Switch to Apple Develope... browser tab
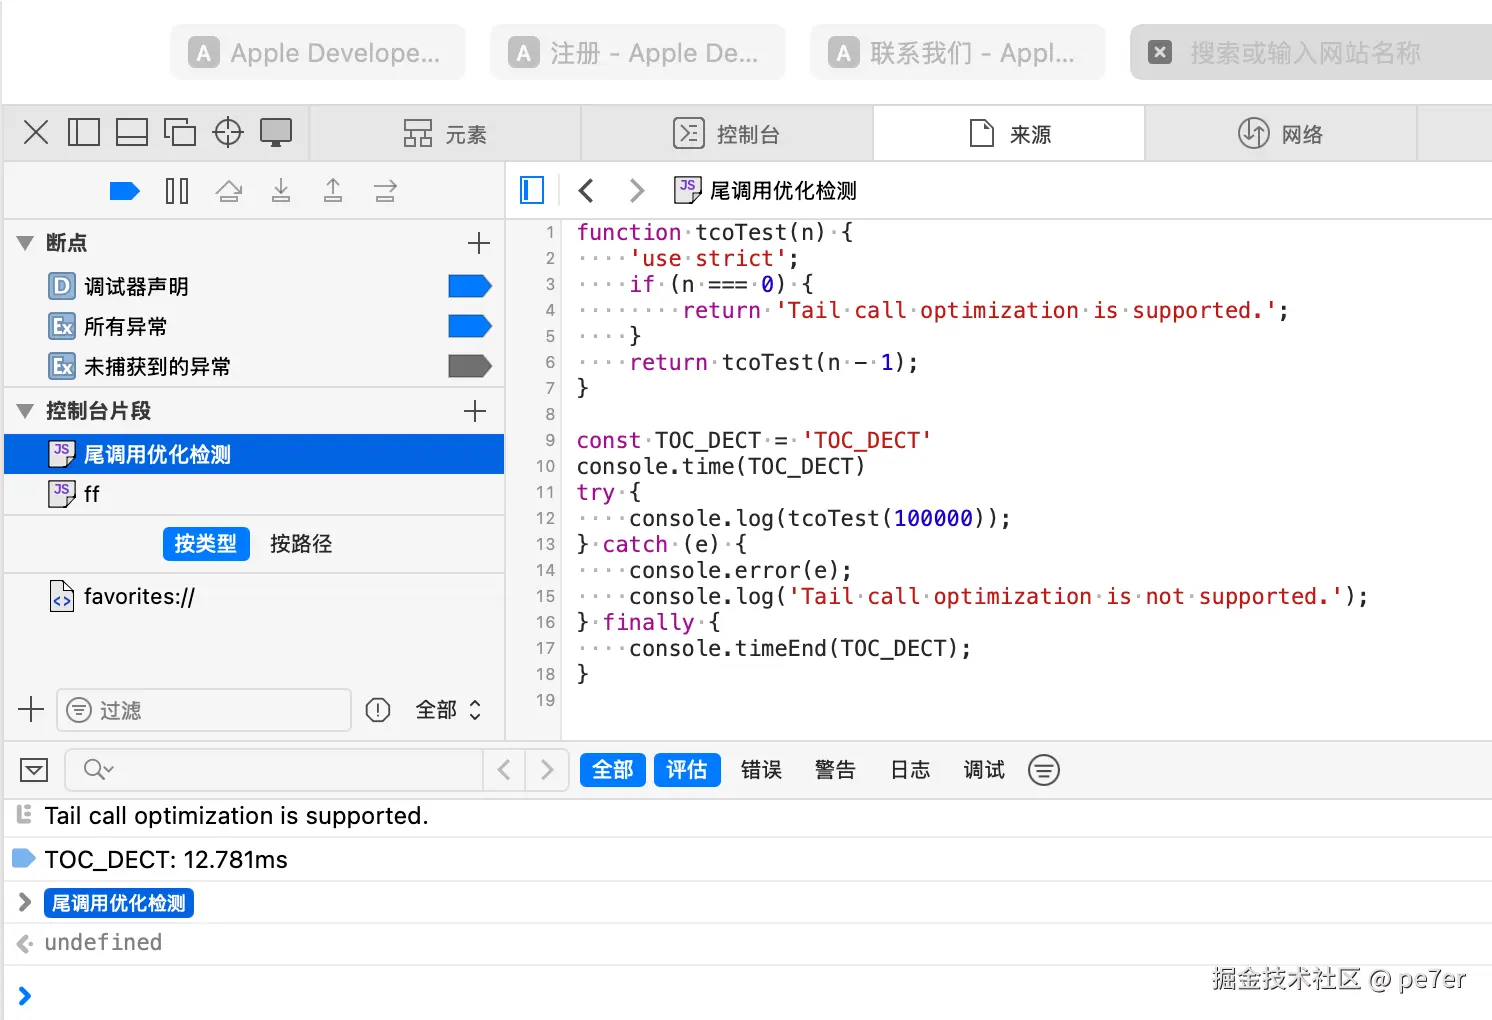The height and width of the screenshot is (1020, 1492). pos(318,52)
